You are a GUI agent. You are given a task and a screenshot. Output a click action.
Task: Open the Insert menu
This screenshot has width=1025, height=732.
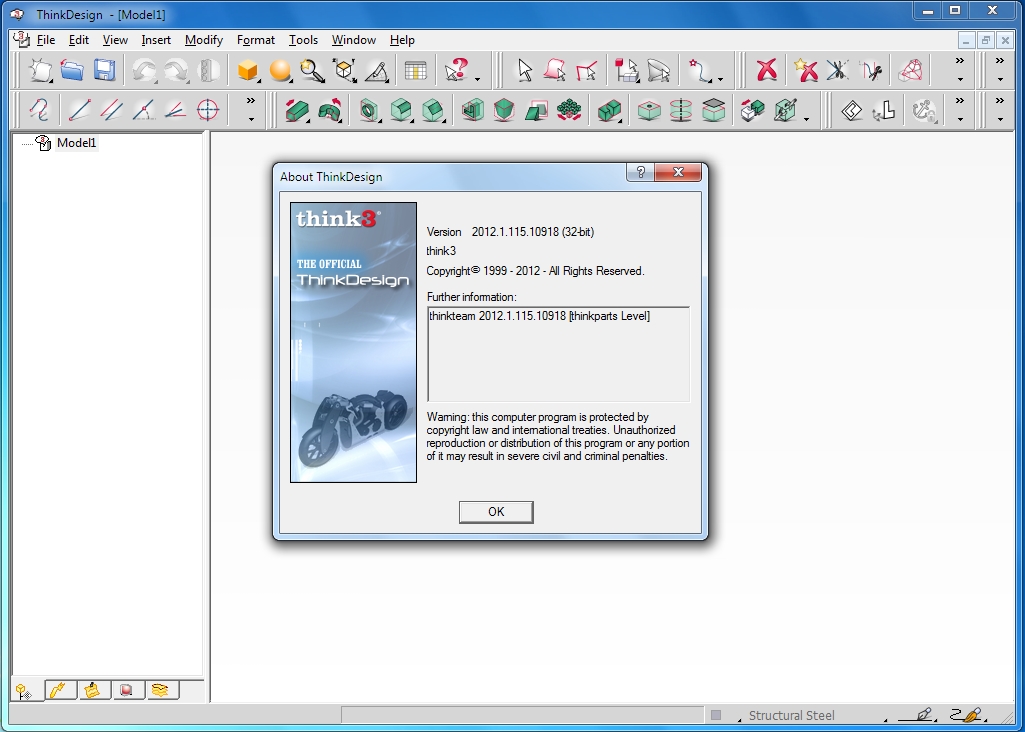[156, 40]
